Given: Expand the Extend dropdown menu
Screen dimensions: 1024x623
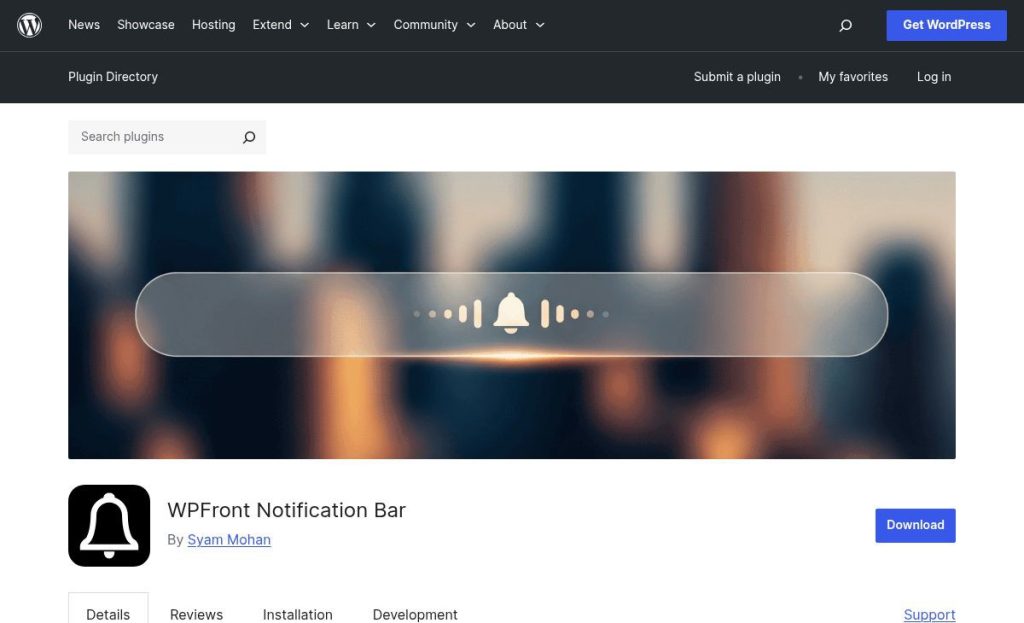Looking at the screenshot, I should [280, 25].
